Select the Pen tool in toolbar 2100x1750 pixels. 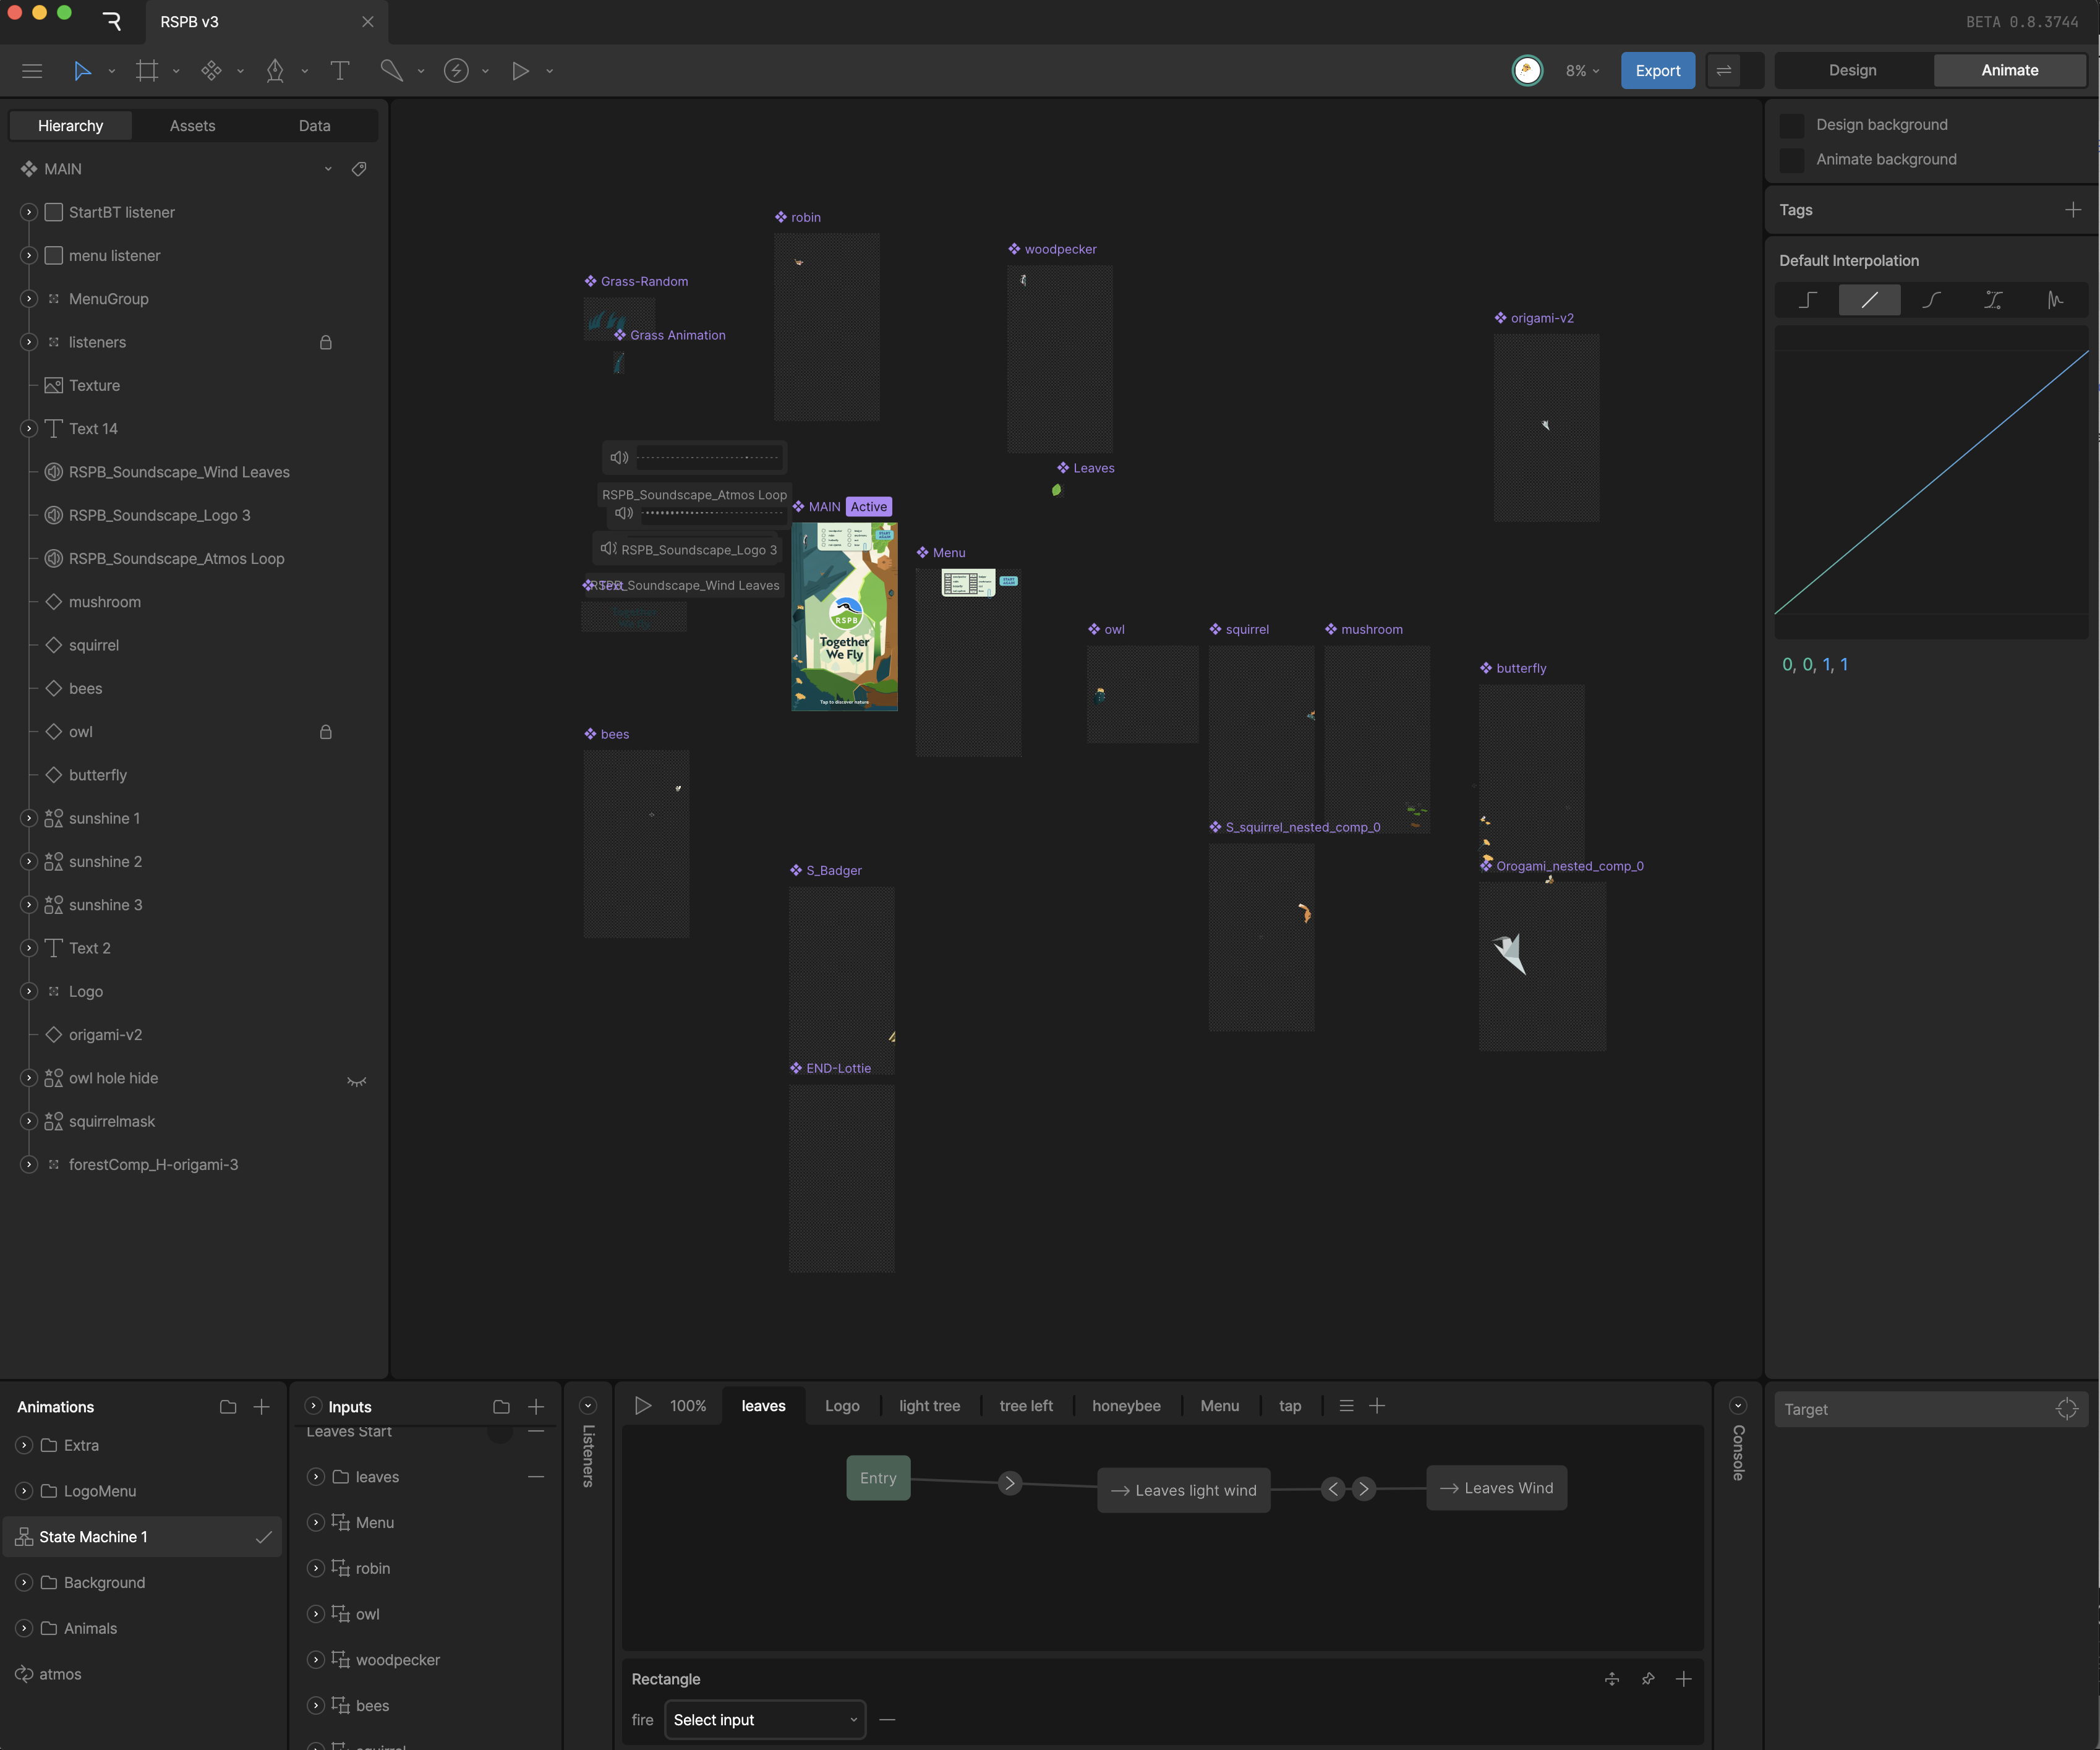pos(275,71)
